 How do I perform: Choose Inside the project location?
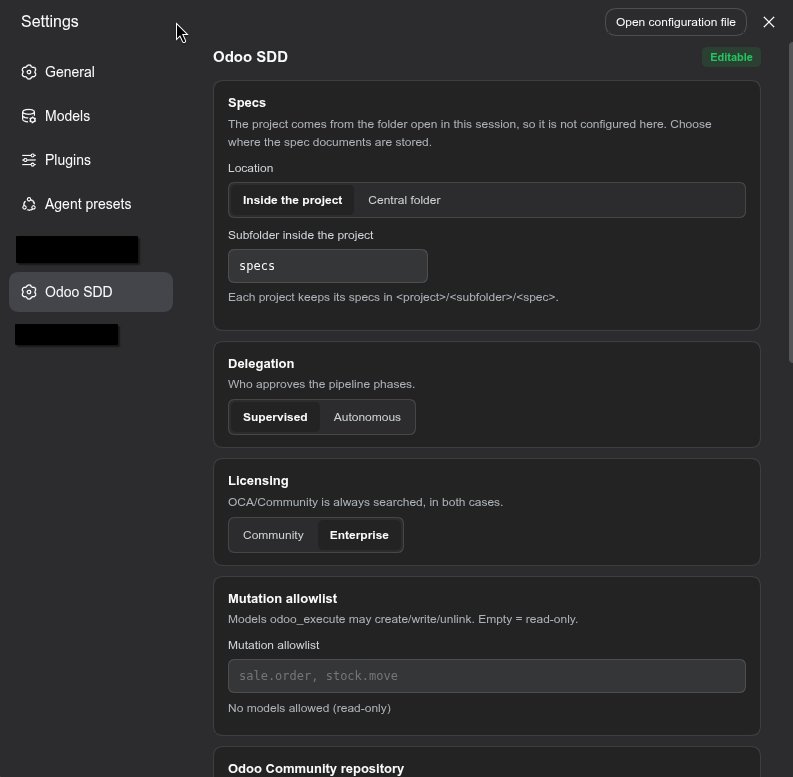[292, 200]
